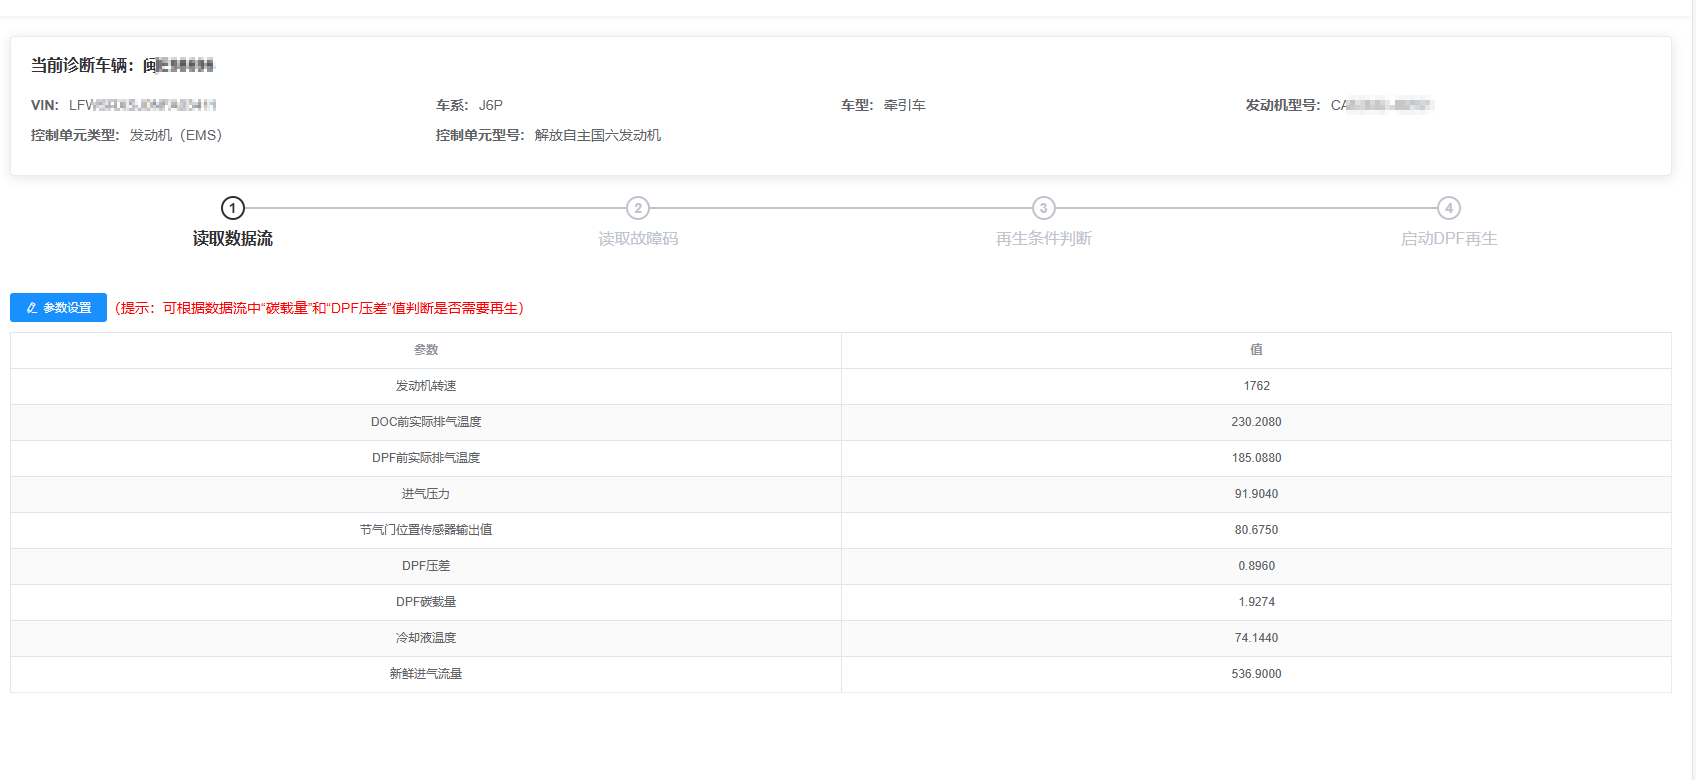
Task: Click the 参数 column header
Action: point(426,350)
